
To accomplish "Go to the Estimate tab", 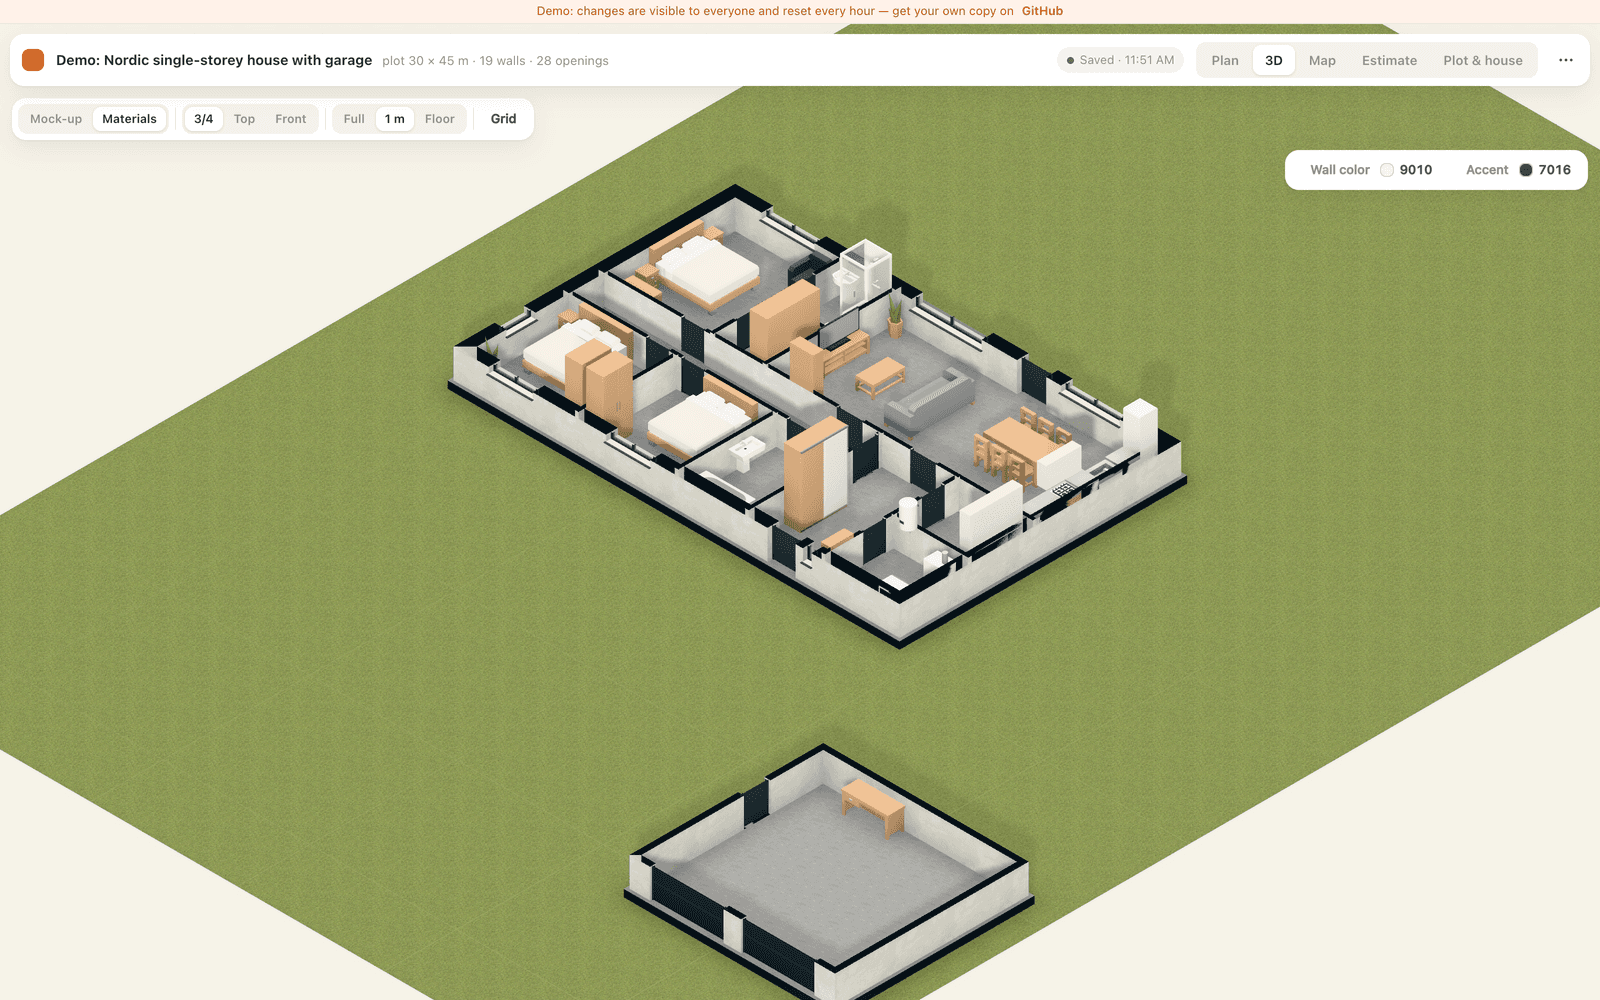I will (1389, 60).
